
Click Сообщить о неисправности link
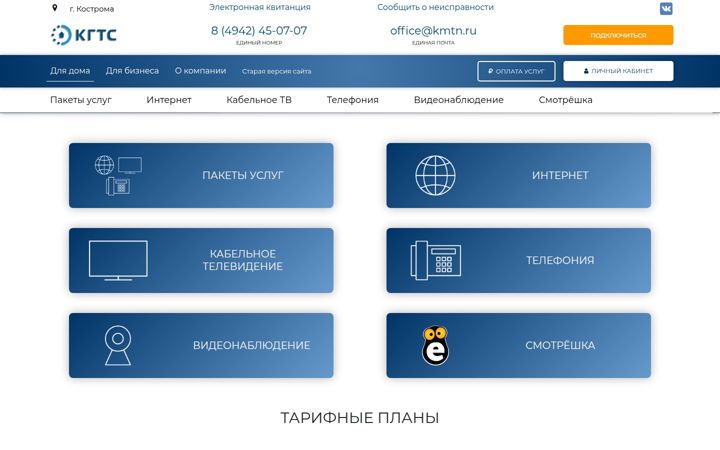click(435, 7)
